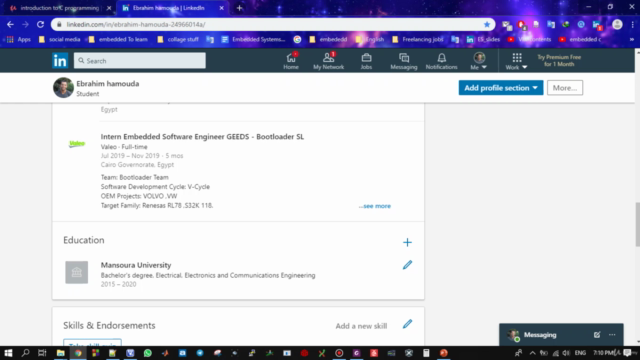Click Mansoura University school logo placeholder
This screenshot has height=360, width=640.
[77, 272]
